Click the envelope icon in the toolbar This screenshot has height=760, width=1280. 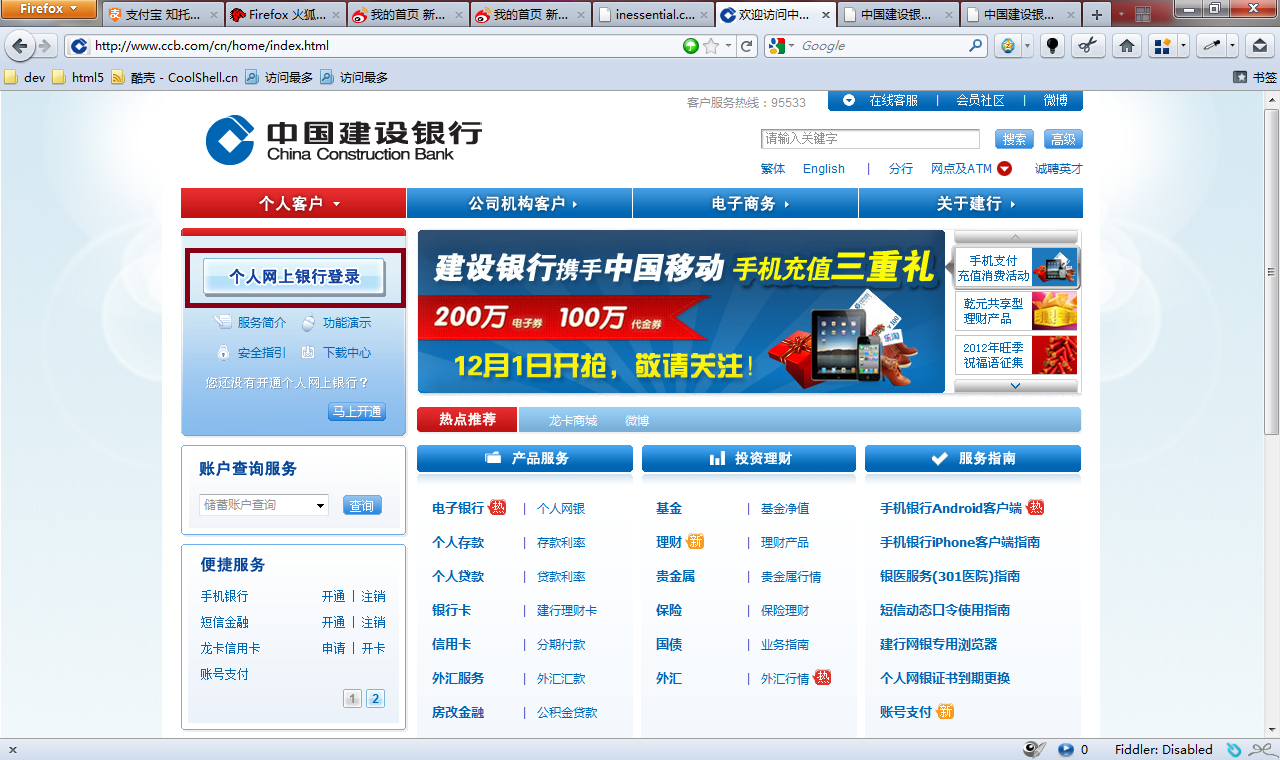click(x=1259, y=46)
